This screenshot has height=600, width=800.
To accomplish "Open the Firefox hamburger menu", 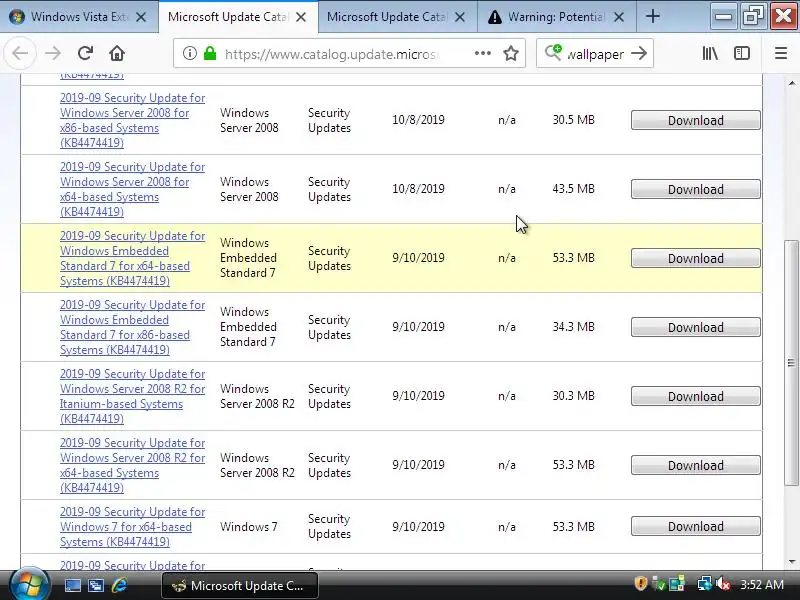I will click(781, 53).
